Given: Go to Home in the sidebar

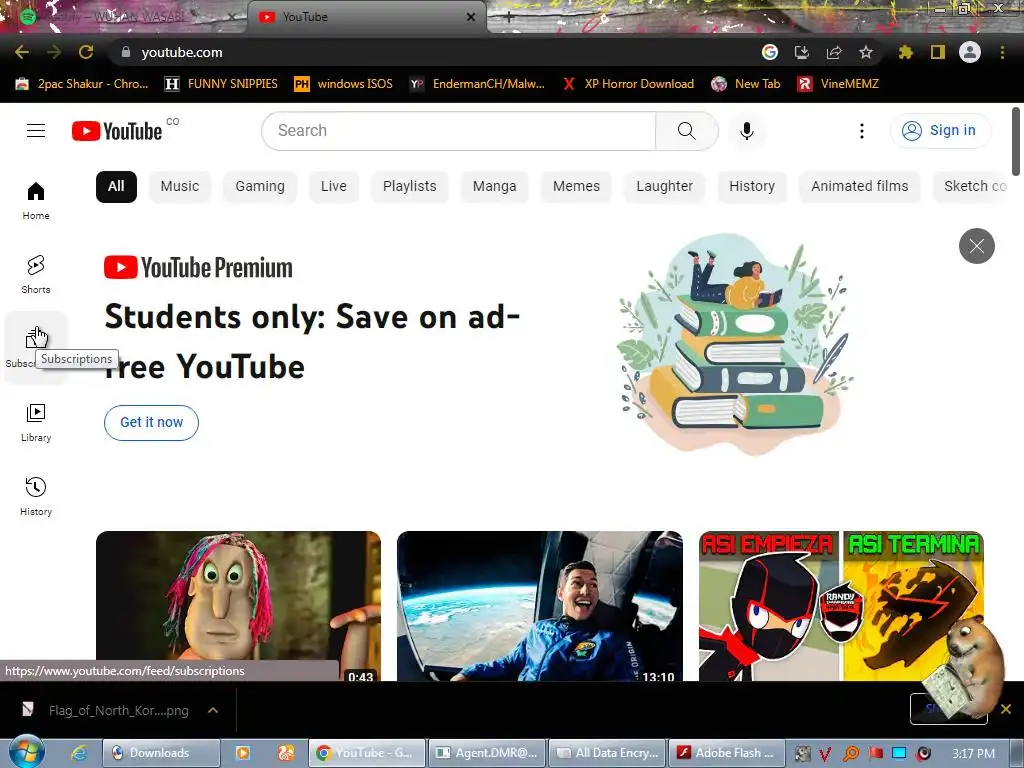Looking at the screenshot, I should coord(36,200).
